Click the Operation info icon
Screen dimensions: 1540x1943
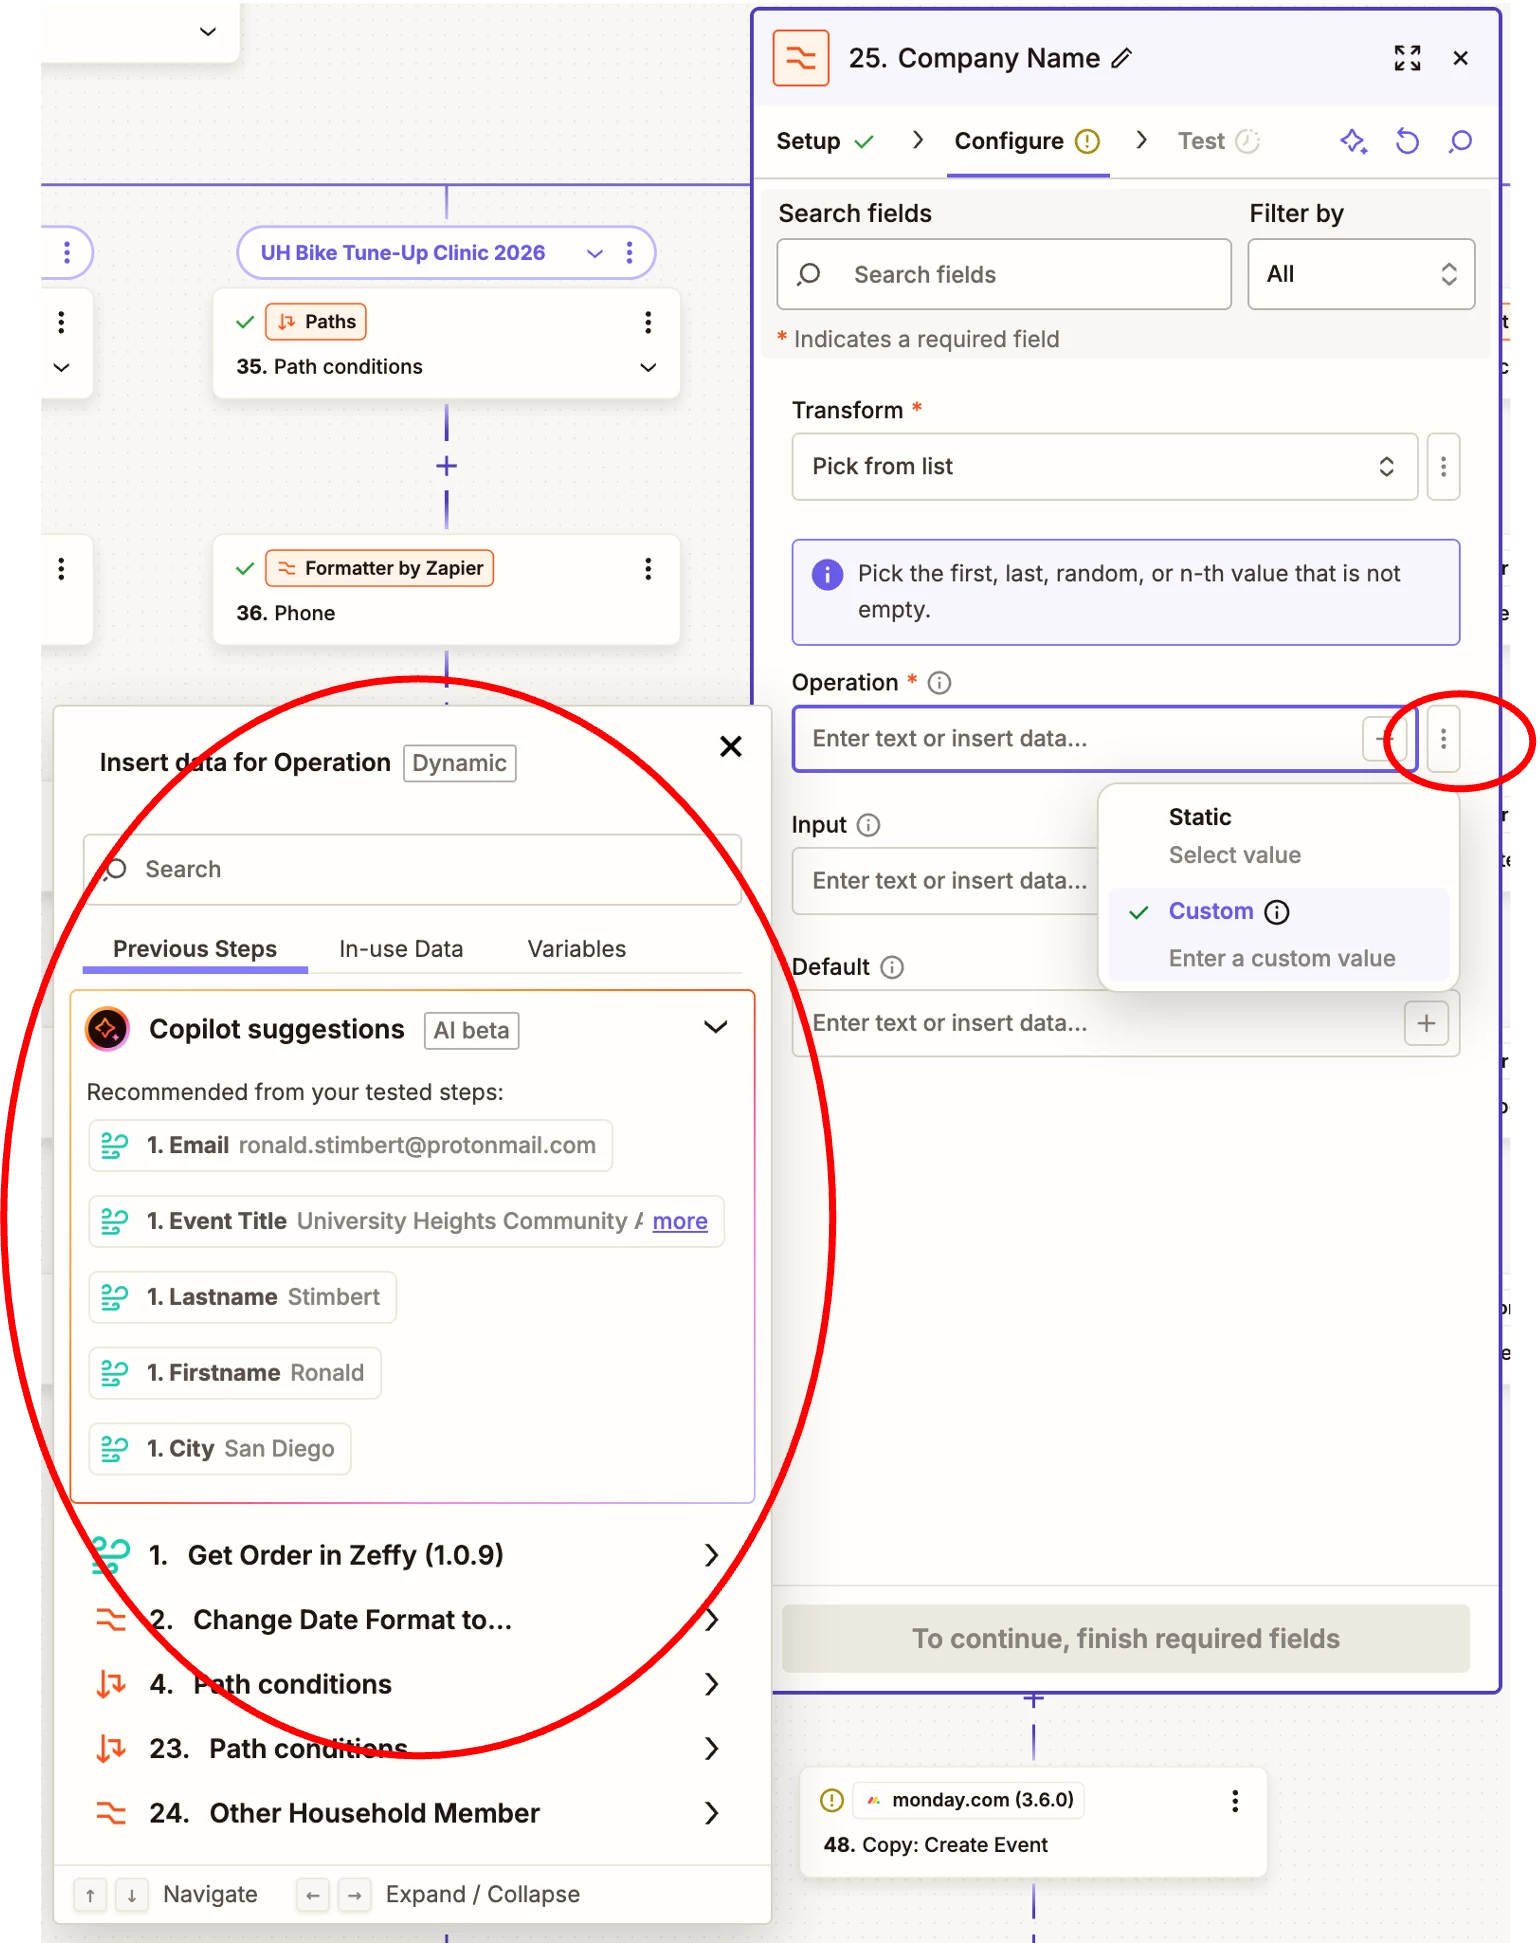(x=939, y=683)
